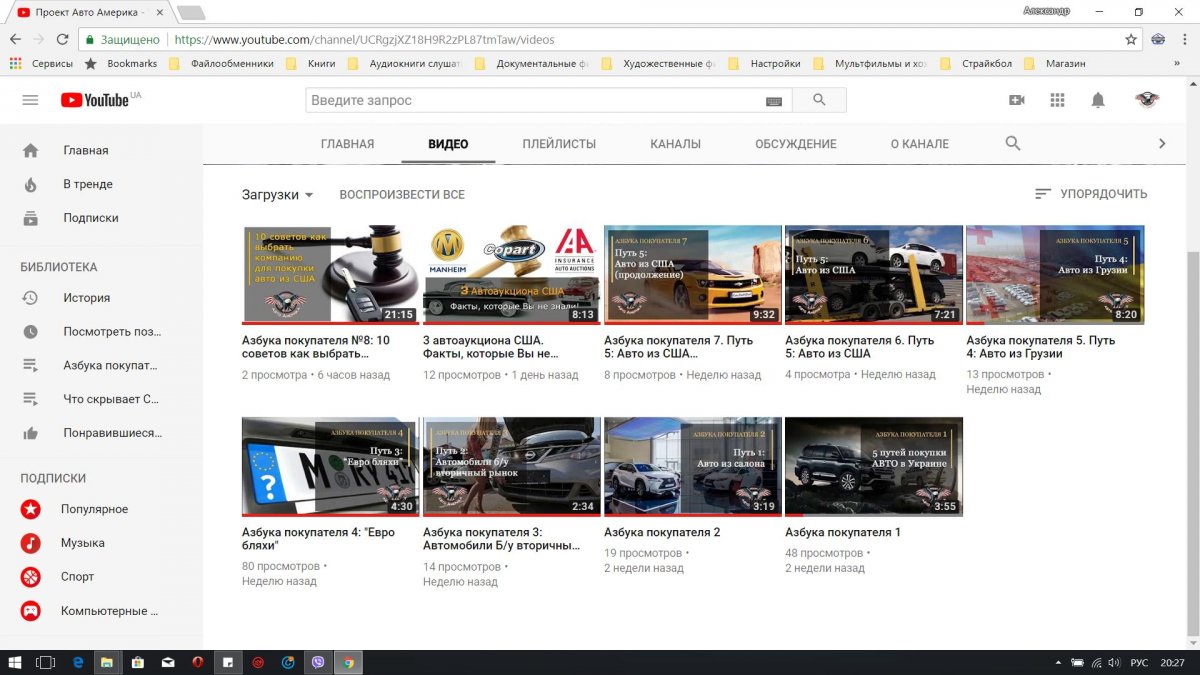
Task: Click the search magnifier button
Action: coord(819,100)
